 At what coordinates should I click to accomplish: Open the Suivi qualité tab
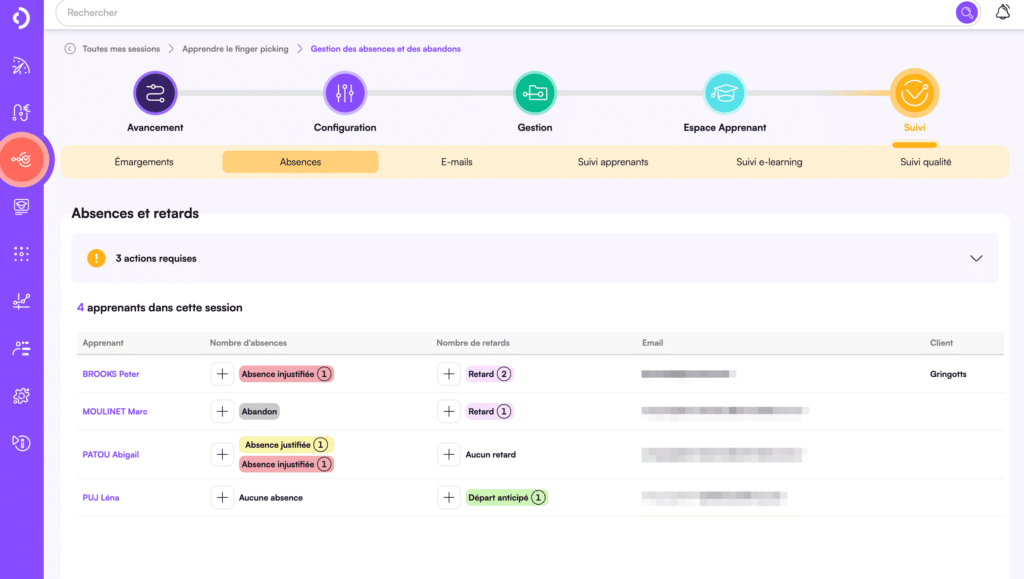[925, 162]
